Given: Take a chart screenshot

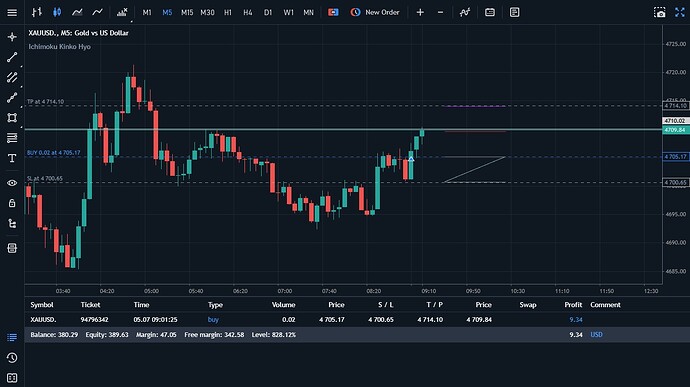Looking at the screenshot, I should [x=660, y=12].
